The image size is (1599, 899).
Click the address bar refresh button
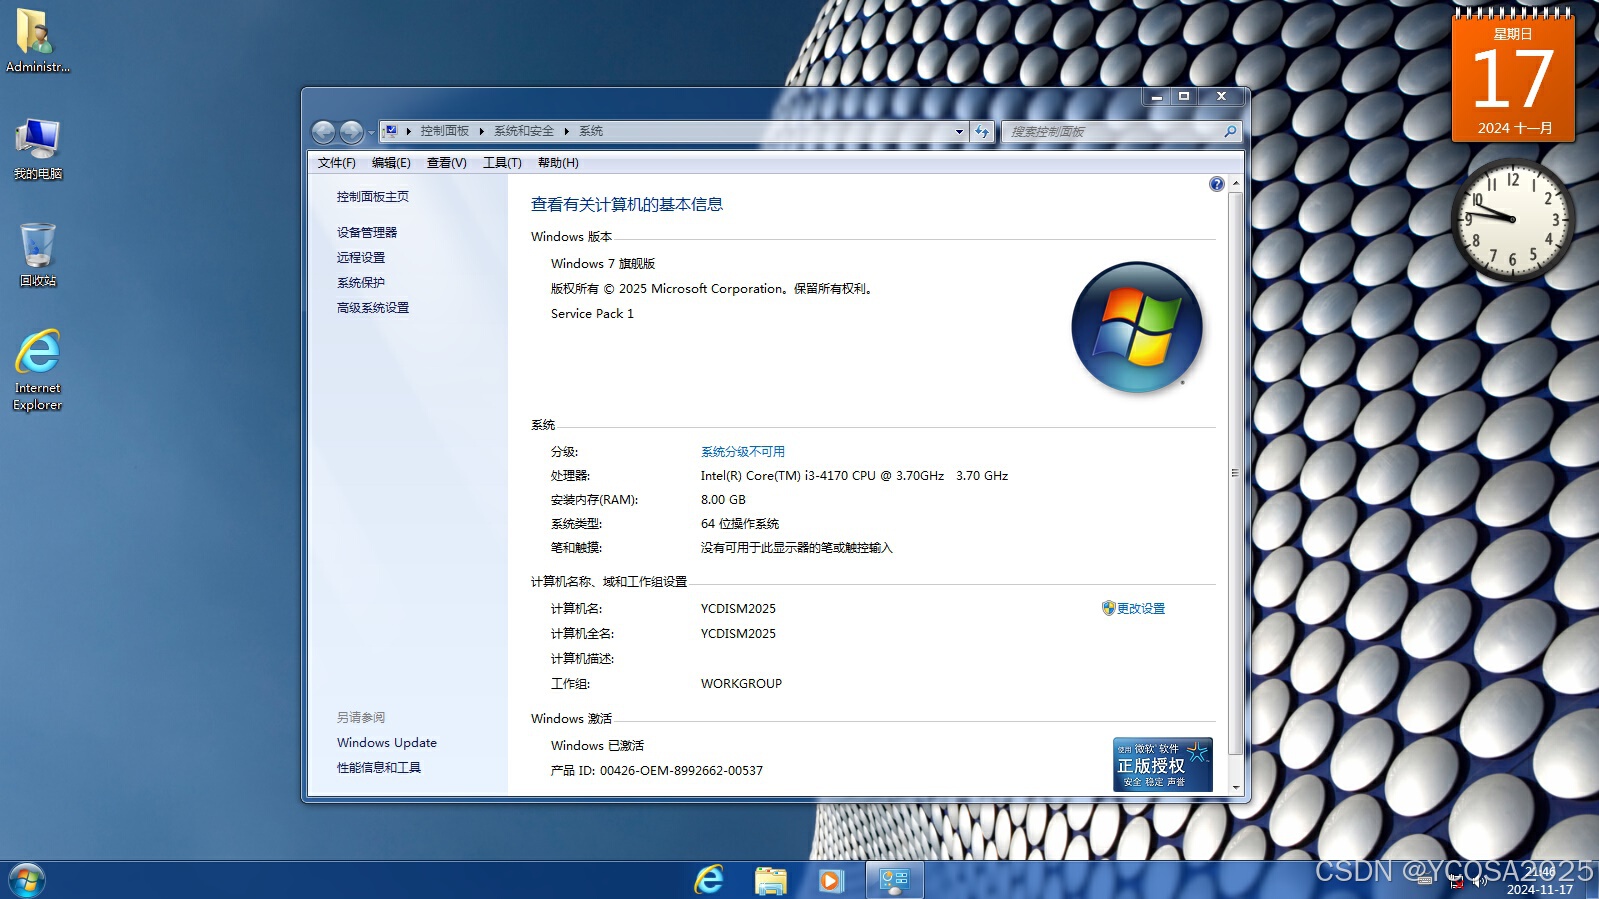coord(982,131)
